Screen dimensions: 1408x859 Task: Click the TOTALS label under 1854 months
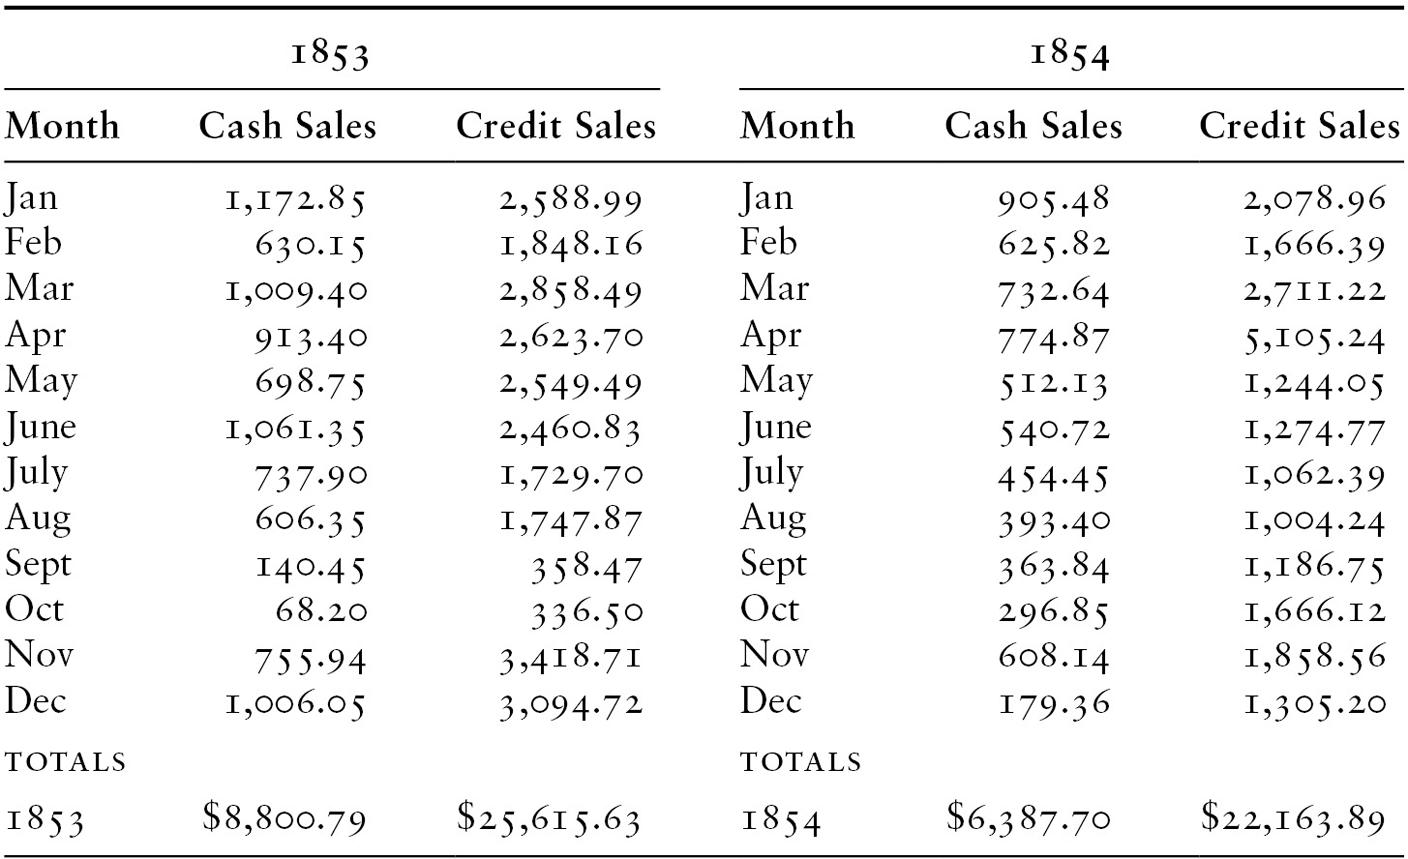(x=800, y=763)
